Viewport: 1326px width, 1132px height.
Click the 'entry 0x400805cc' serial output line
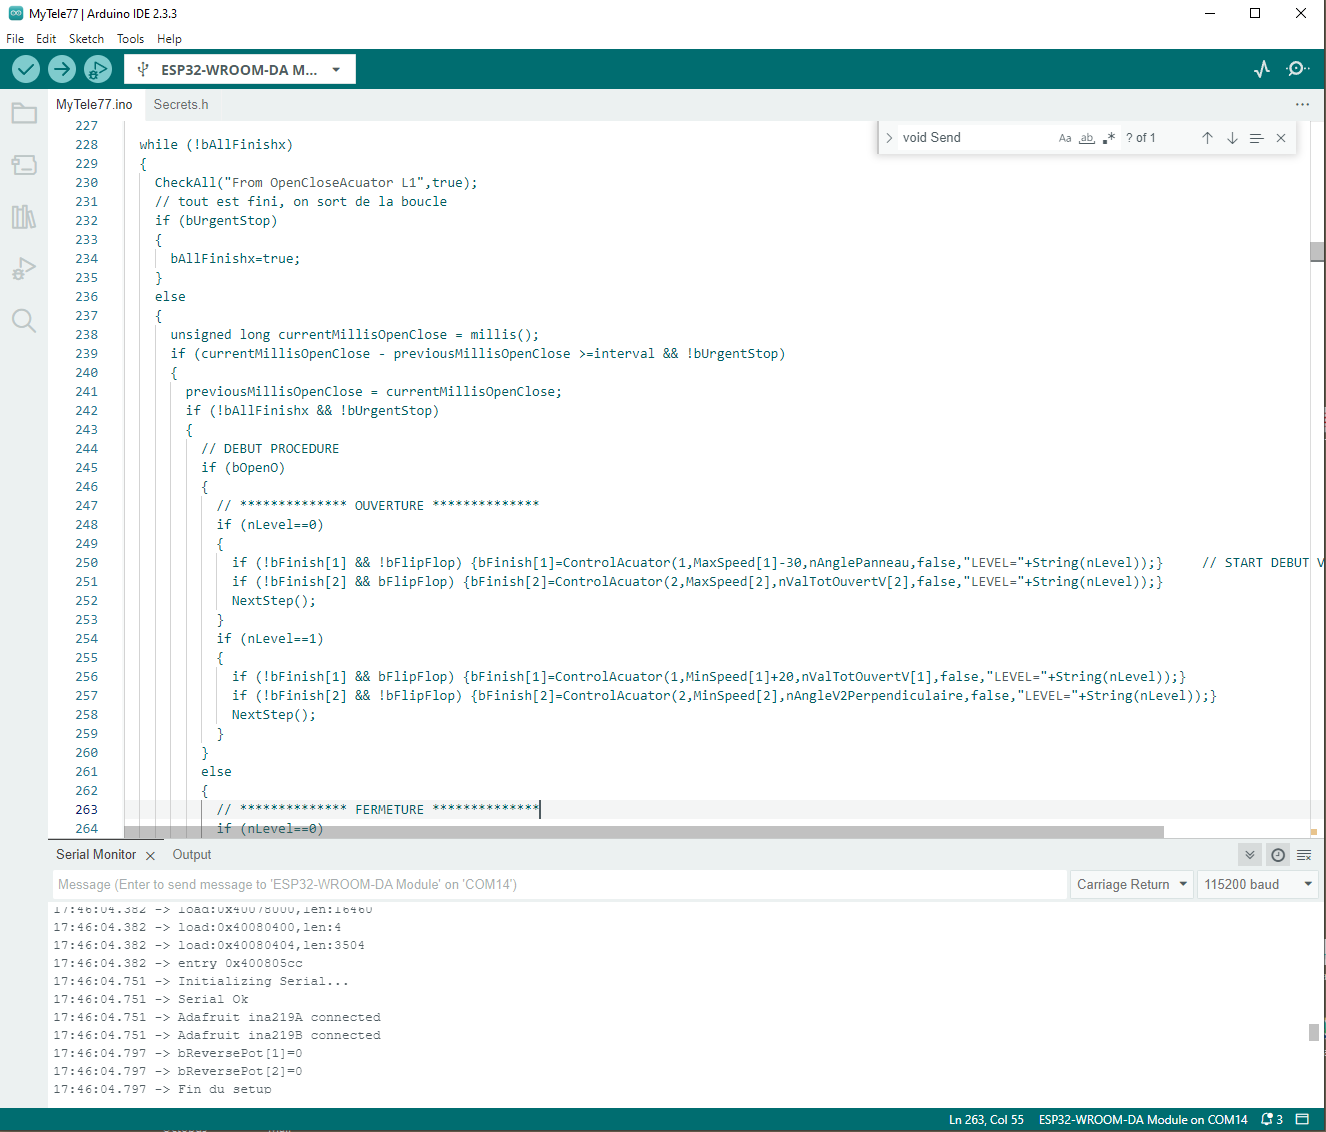240,964
